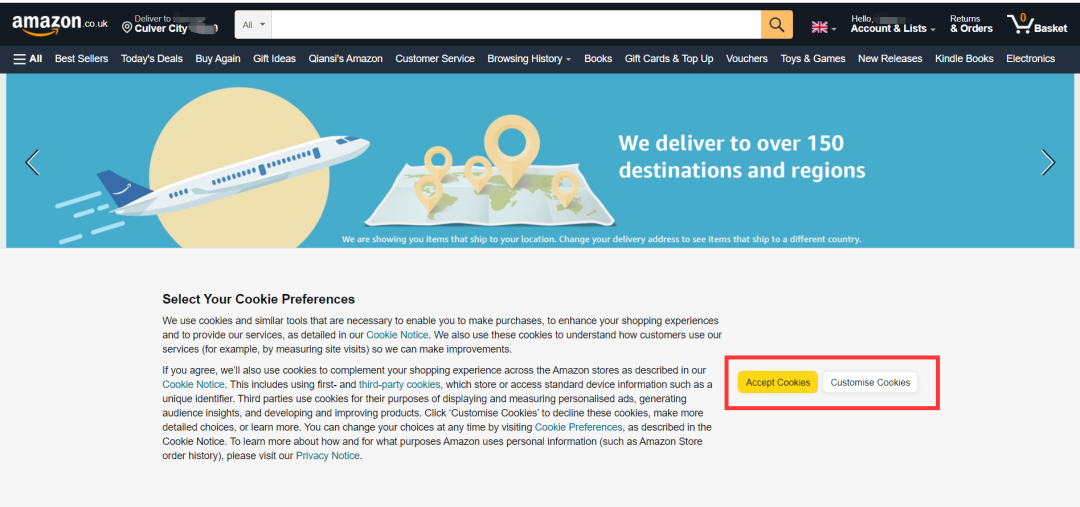Click the Amazon.co.uk logo
The image size is (1080, 507).
pyautogui.click(x=60, y=25)
